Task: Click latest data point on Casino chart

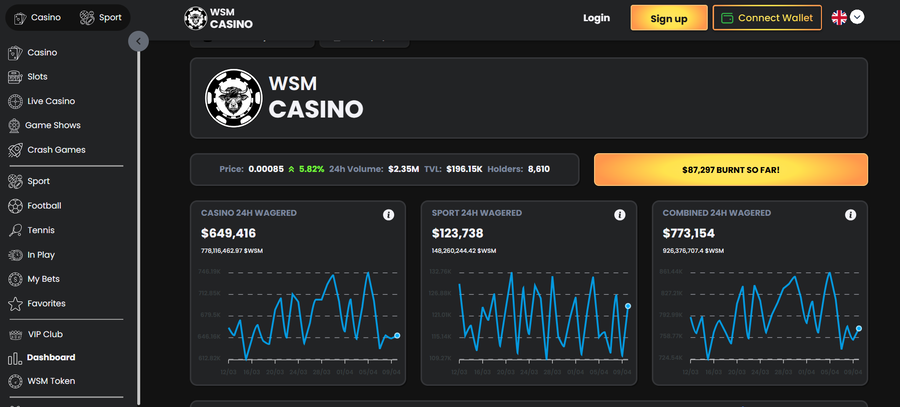Action: [397, 335]
